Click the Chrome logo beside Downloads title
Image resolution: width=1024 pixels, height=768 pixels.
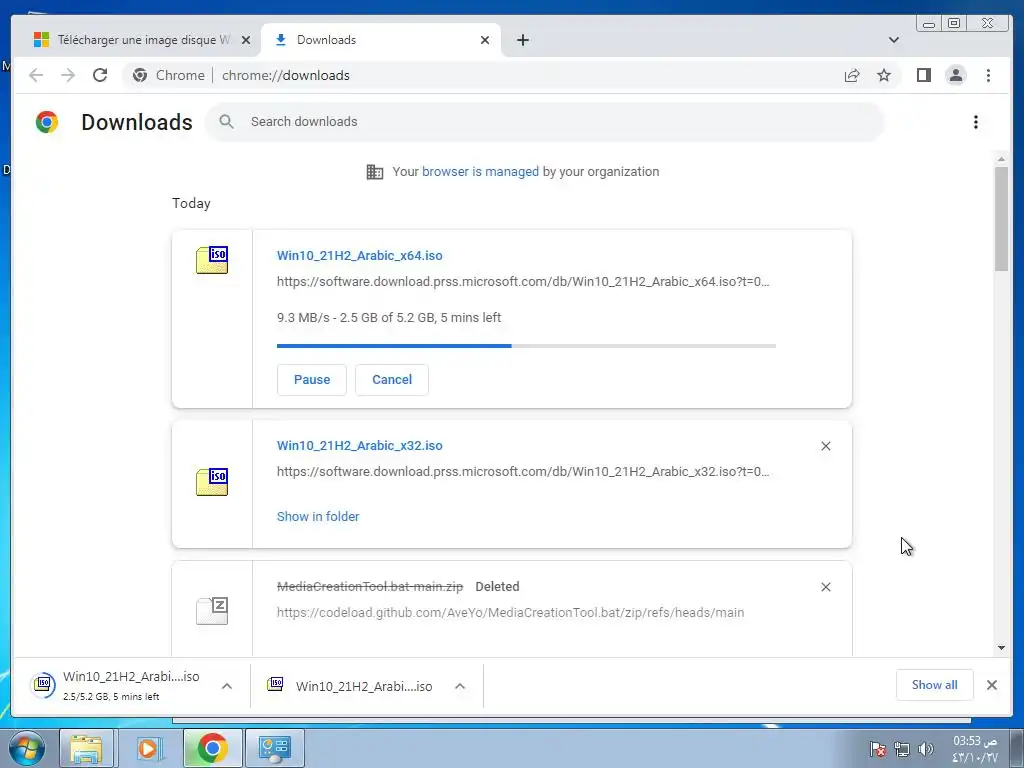click(x=47, y=122)
